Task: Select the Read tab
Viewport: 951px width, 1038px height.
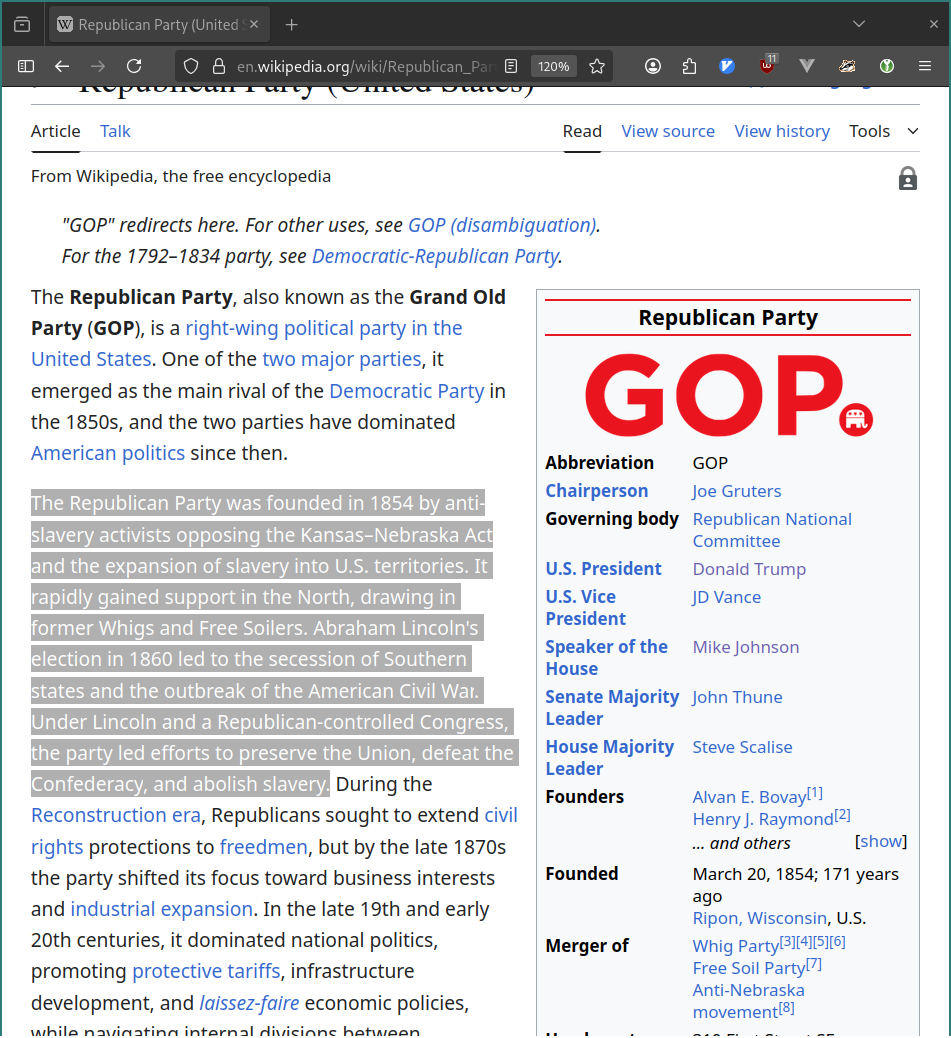Action: pyautogui.click(x=582, y=131)
